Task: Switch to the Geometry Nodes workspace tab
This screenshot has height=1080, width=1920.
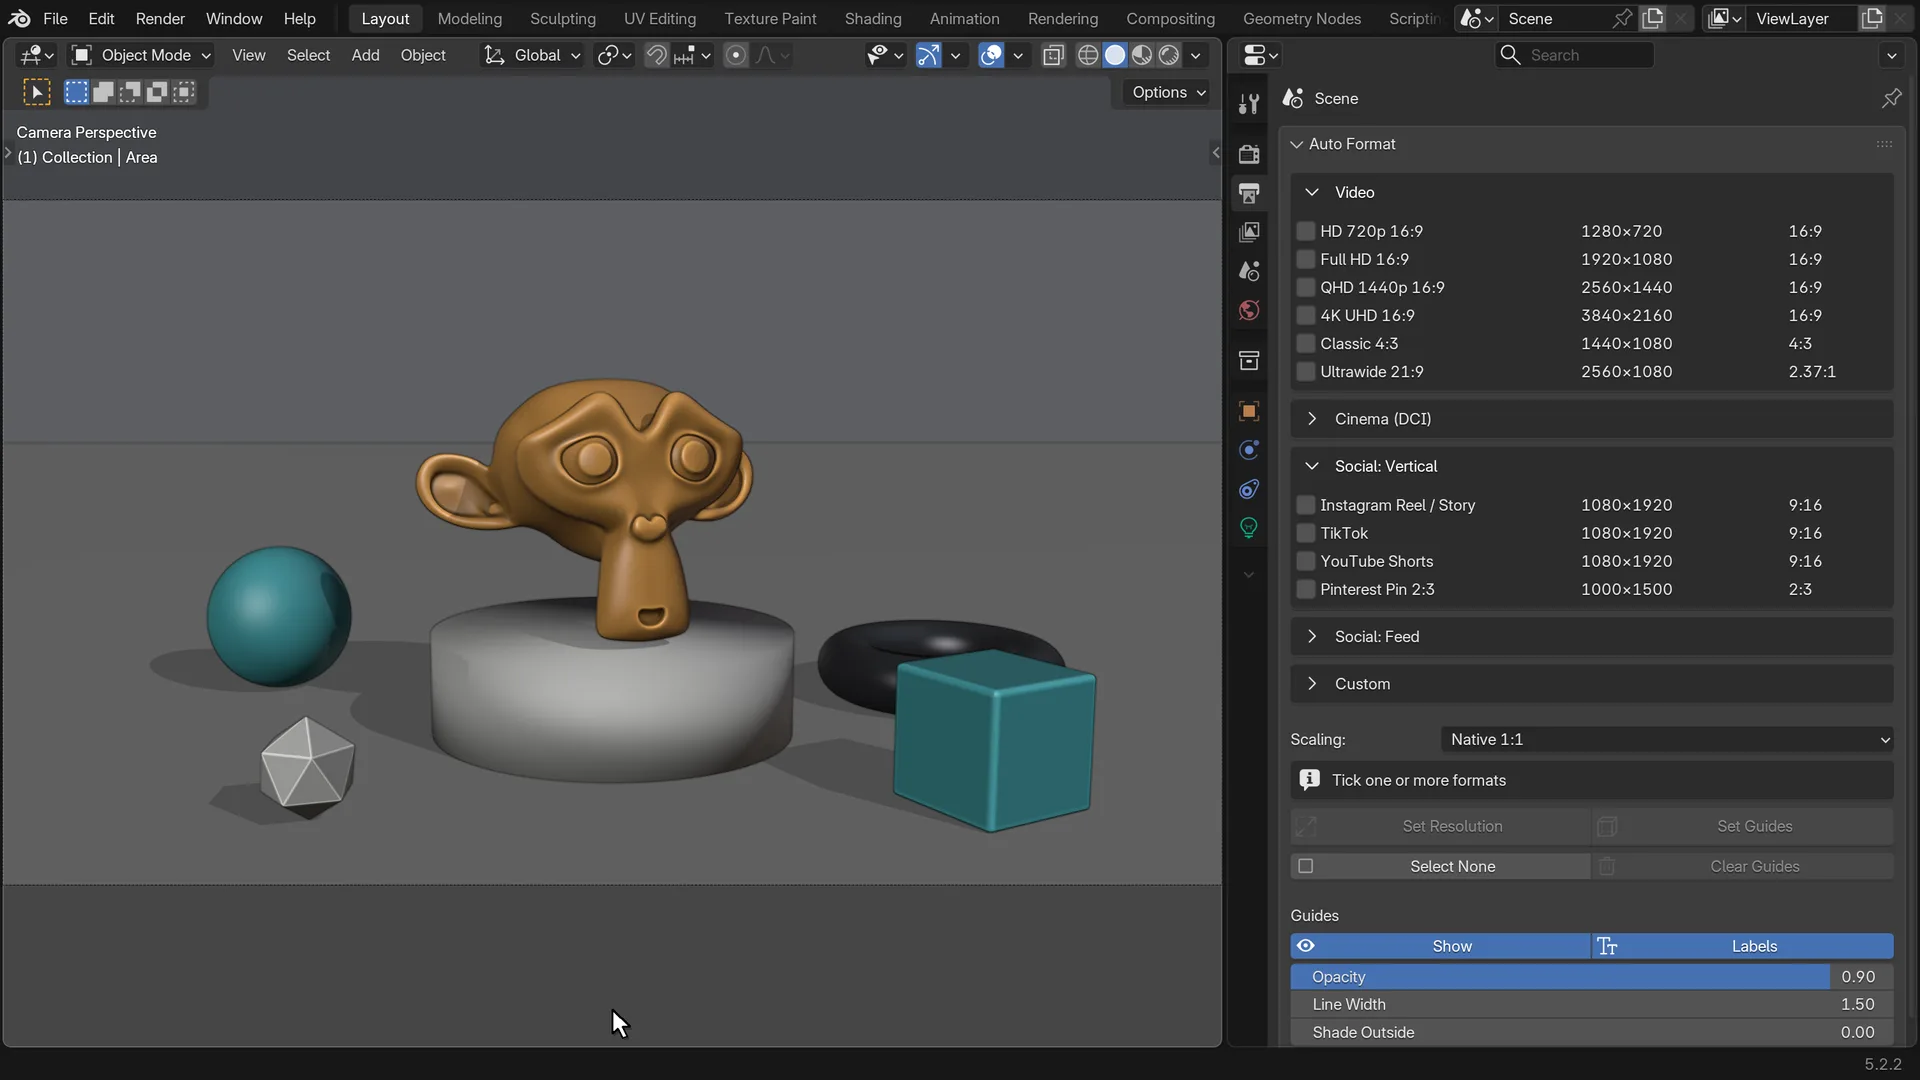Action: [x=1301, y=18]
